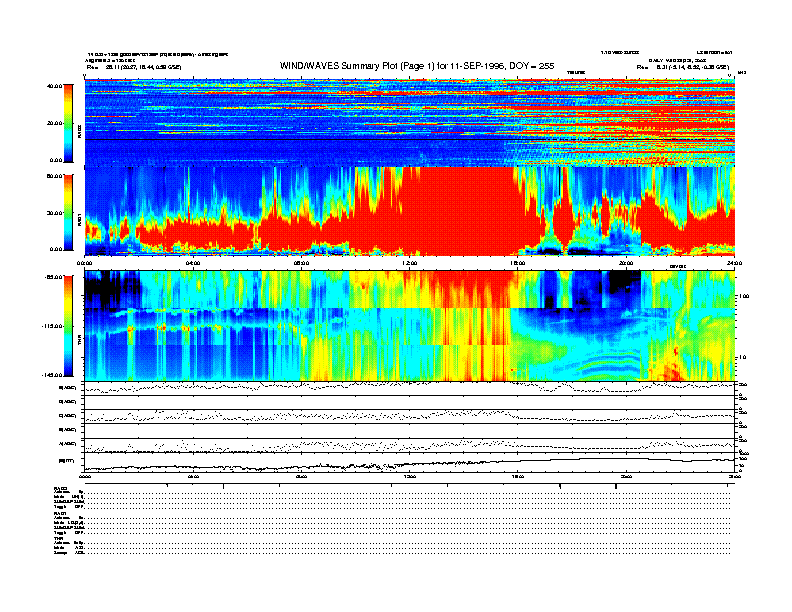Viewport: 792px width, 612px height.
Task: Click 04:00 time label under RAD1 spectrogram
Action: 193,263
